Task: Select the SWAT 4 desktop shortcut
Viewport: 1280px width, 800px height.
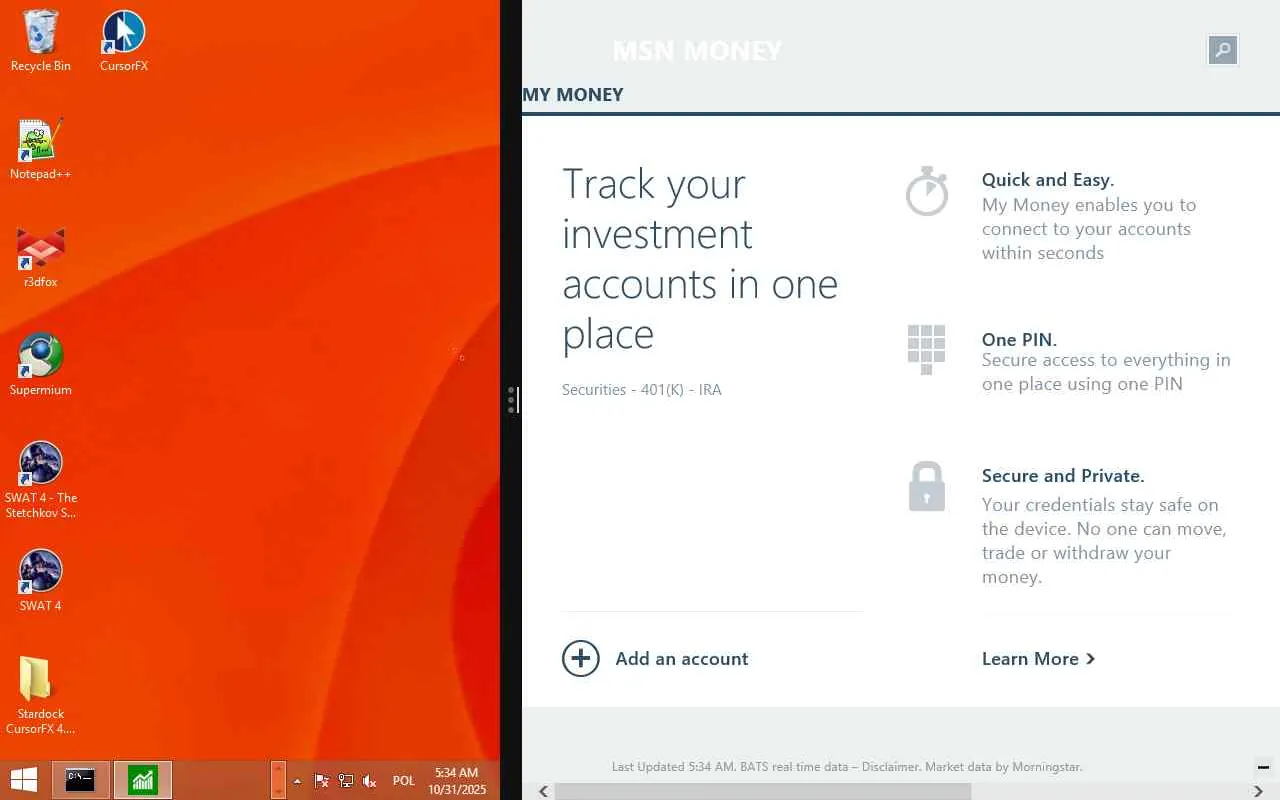Action: pyautogui.click(x=41, y=581)
